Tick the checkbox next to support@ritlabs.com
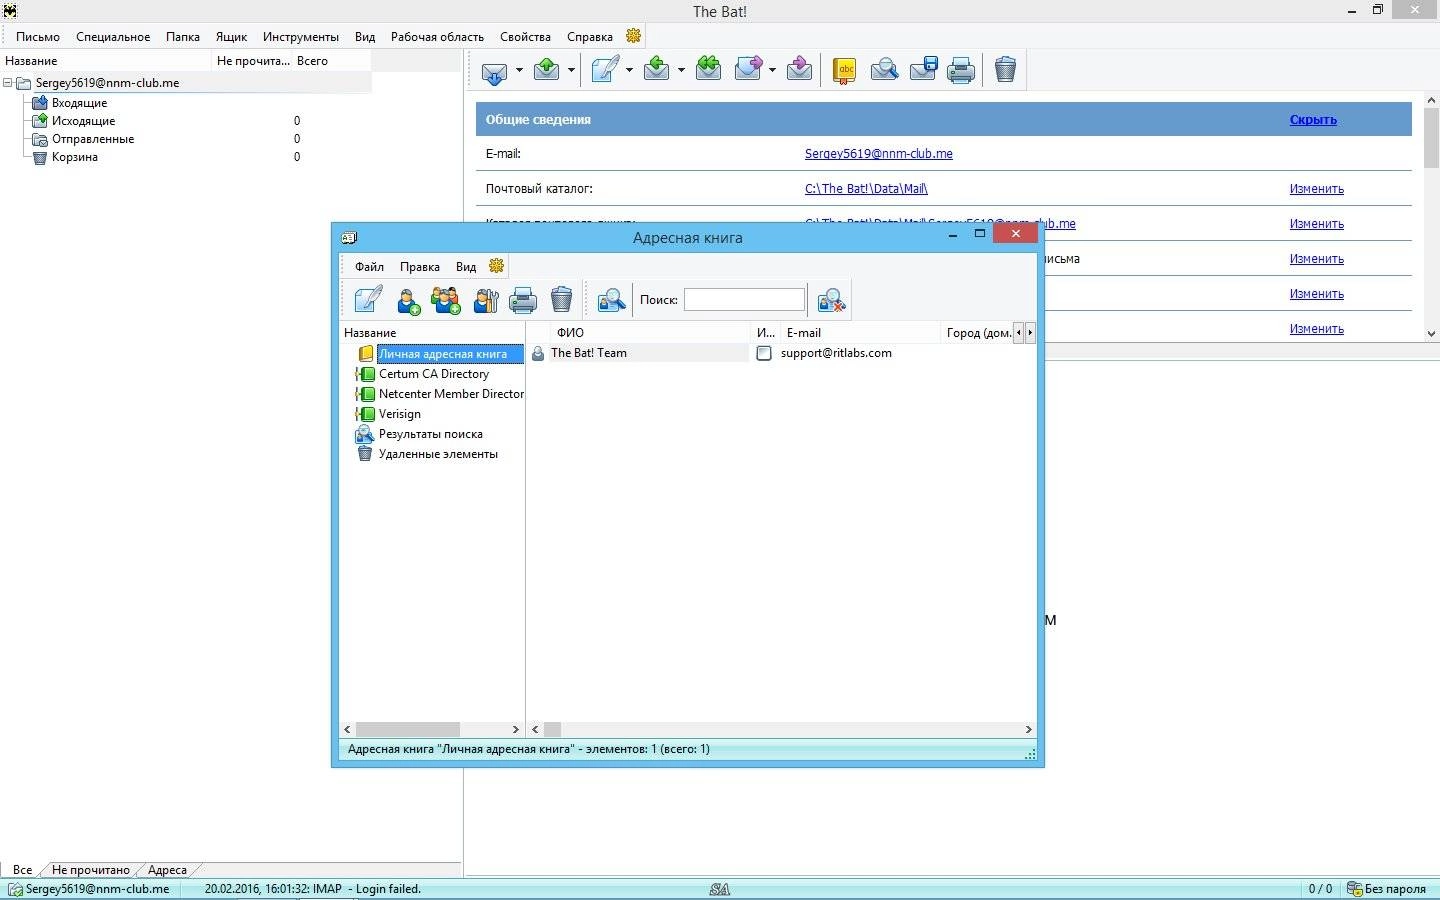 coord(764,353)
